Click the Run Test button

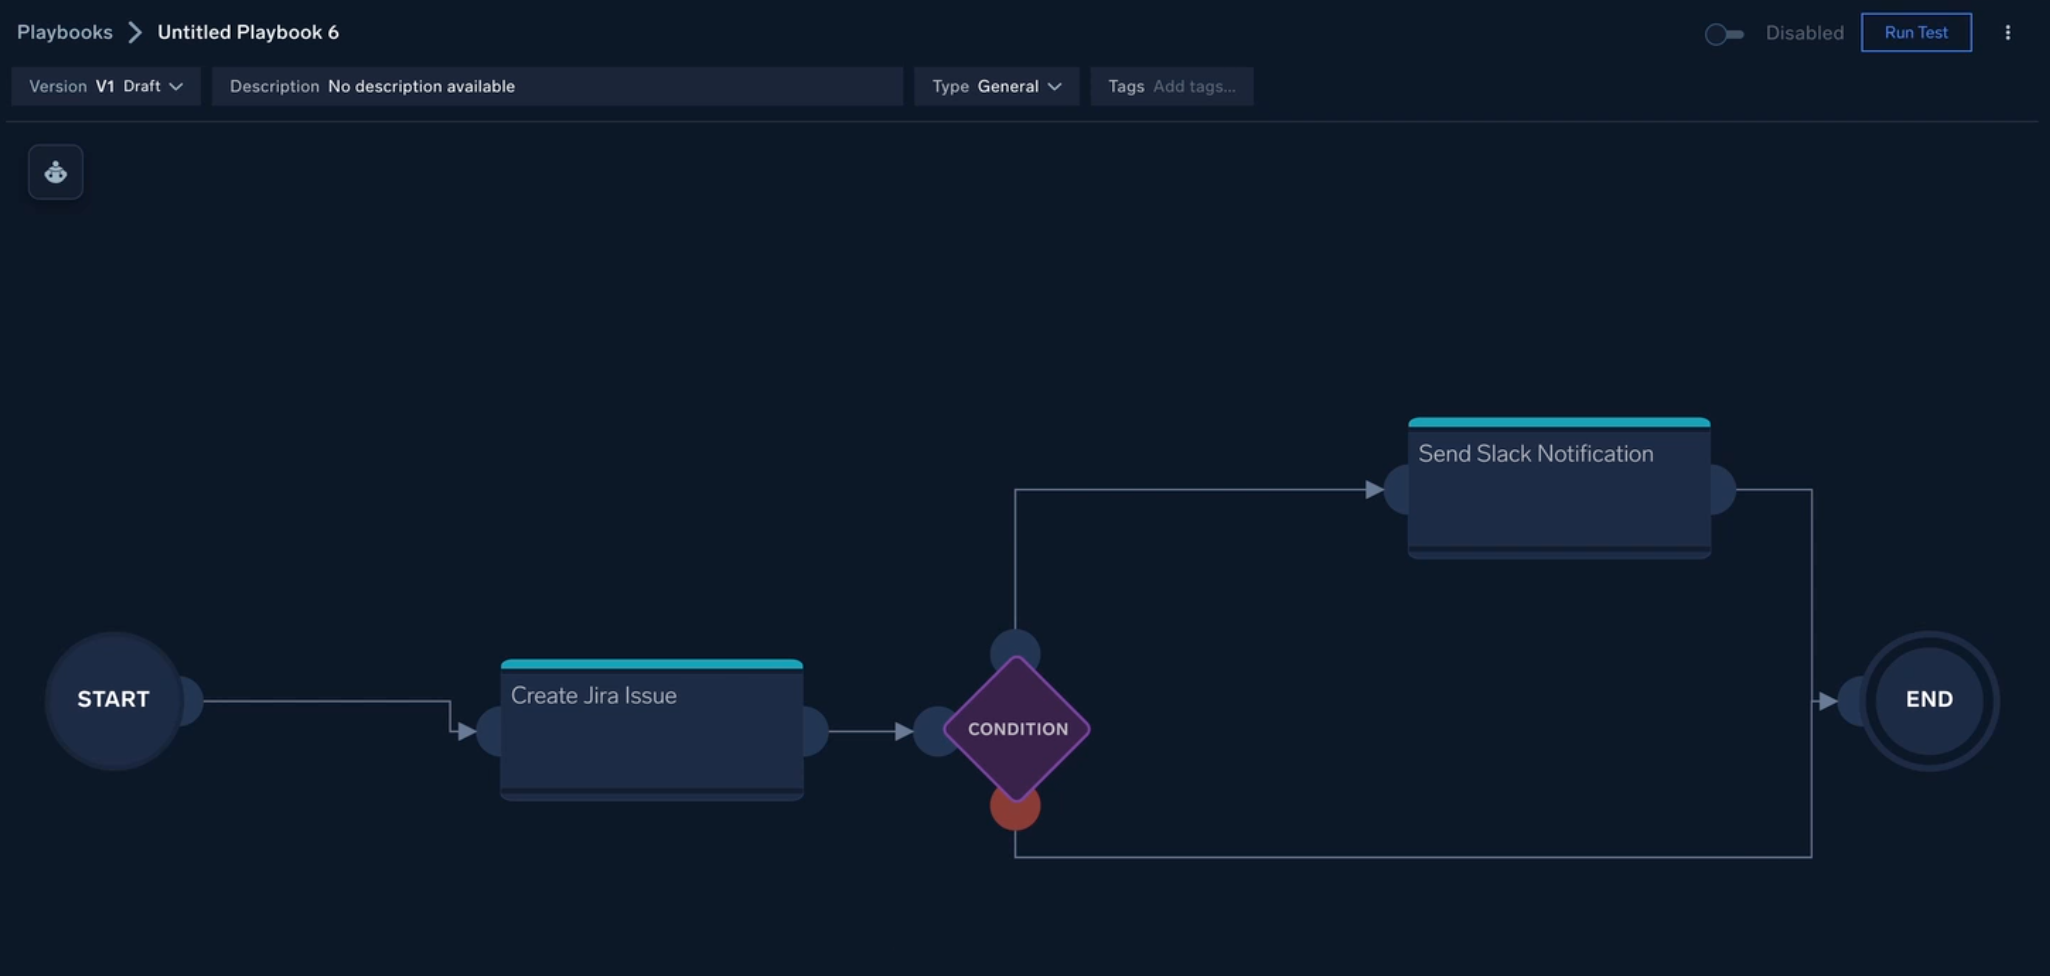[x=1916, y=33]
